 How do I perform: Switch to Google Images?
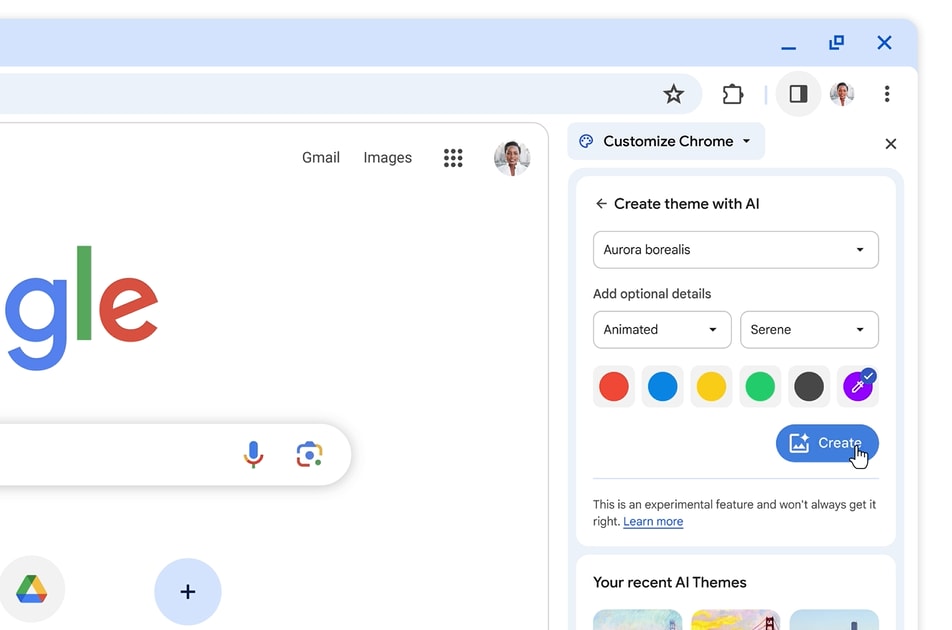(x=387, y=157)
